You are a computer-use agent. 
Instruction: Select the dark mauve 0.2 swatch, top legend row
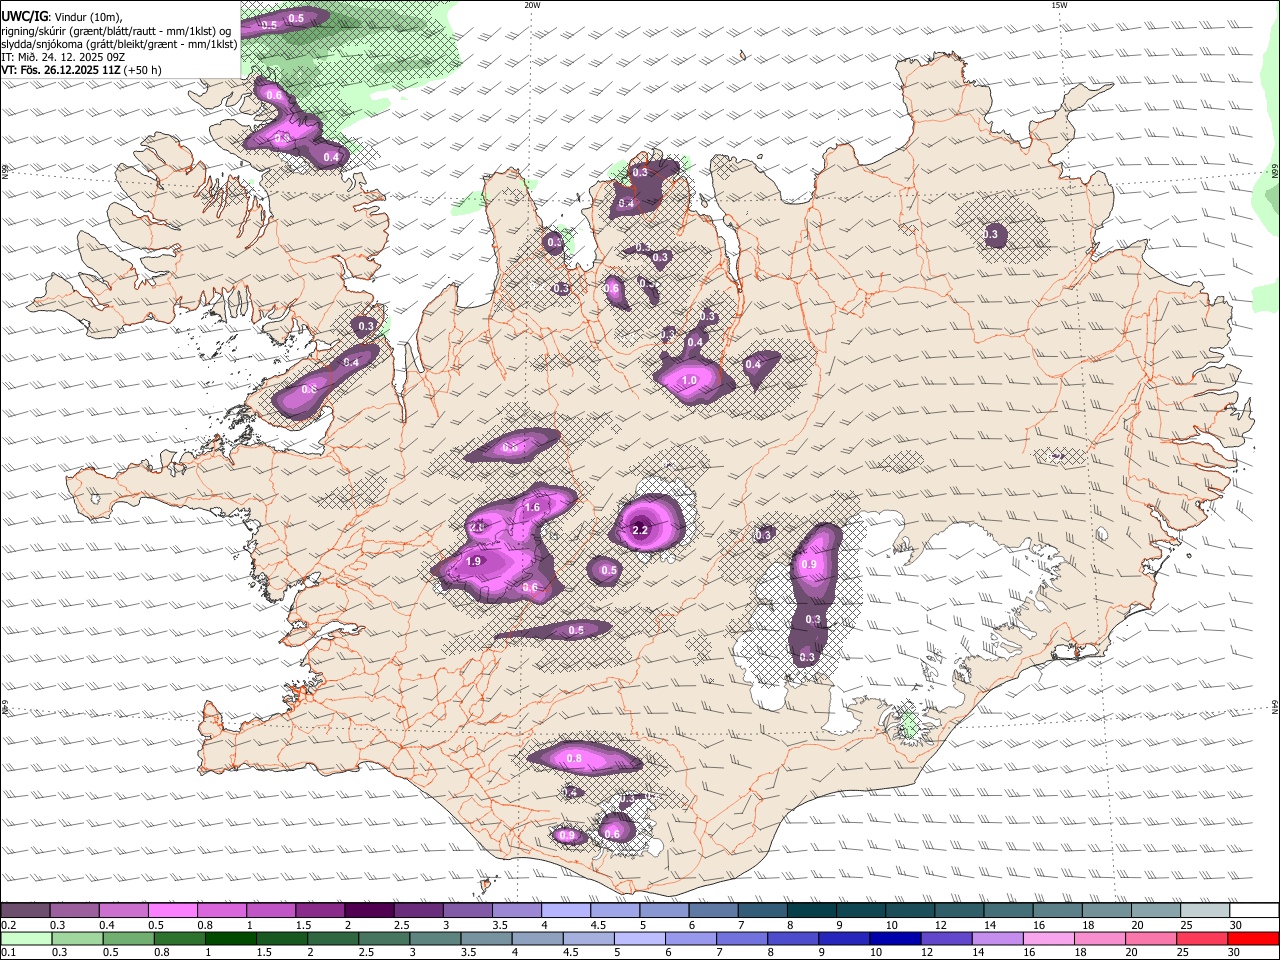coord(25,911)
